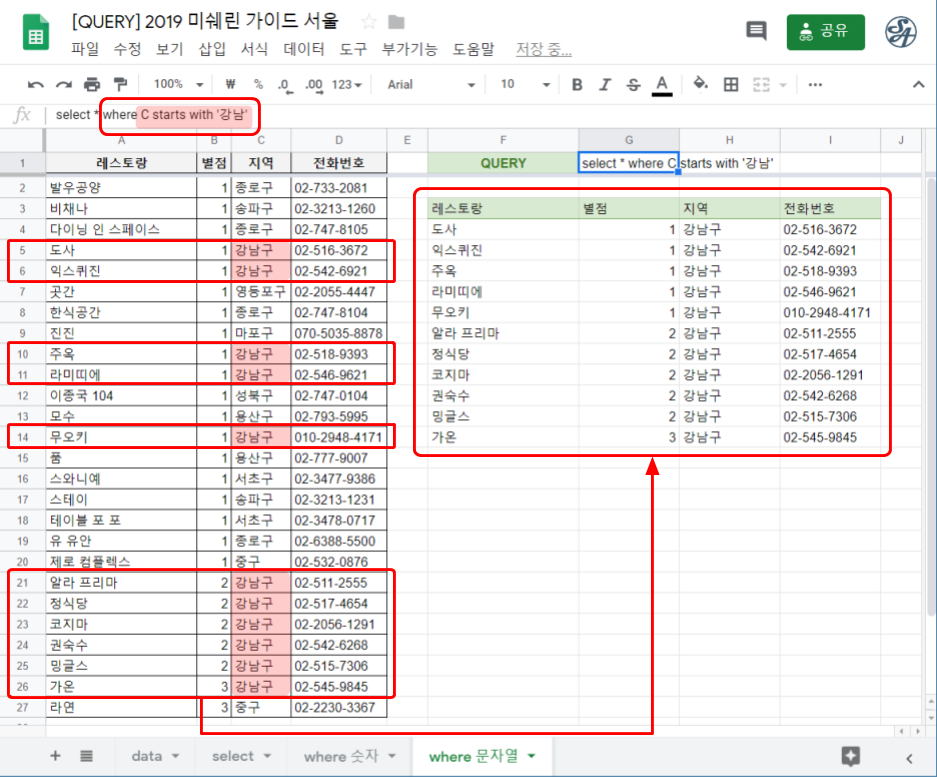This screenshot has height=777, width=937.
Task: Click the print icon
Action: tap(92, 85)
